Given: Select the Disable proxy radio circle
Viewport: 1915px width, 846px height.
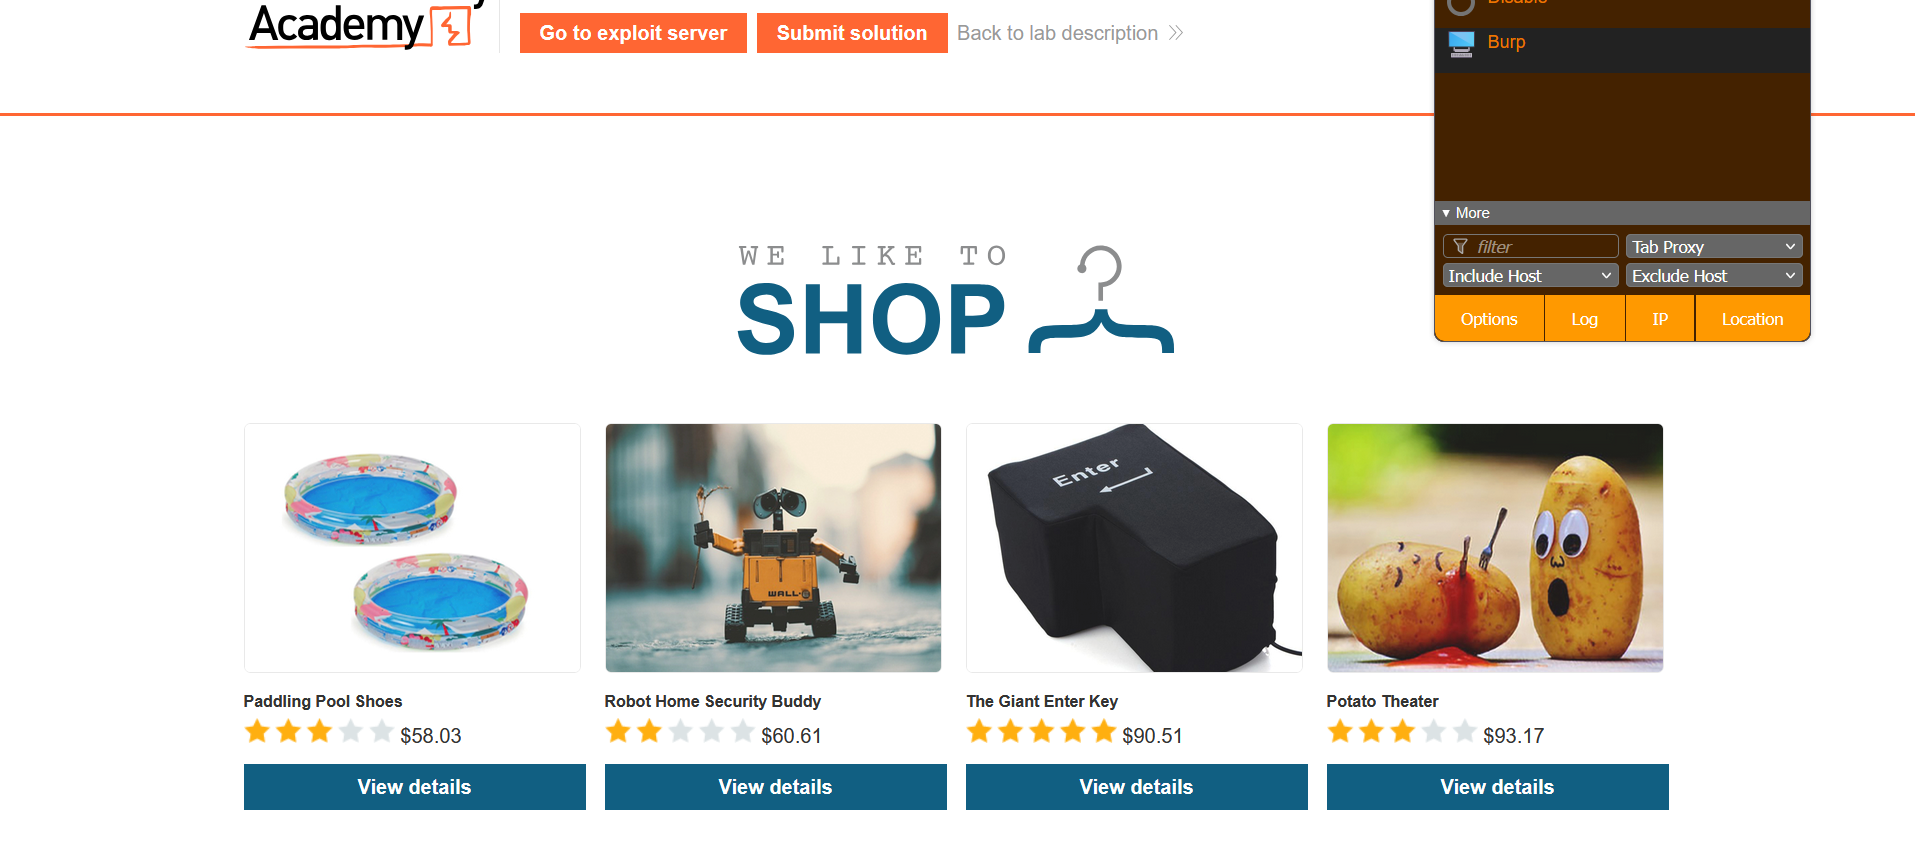Looking at the screenshot, I should click(1461, 4).
